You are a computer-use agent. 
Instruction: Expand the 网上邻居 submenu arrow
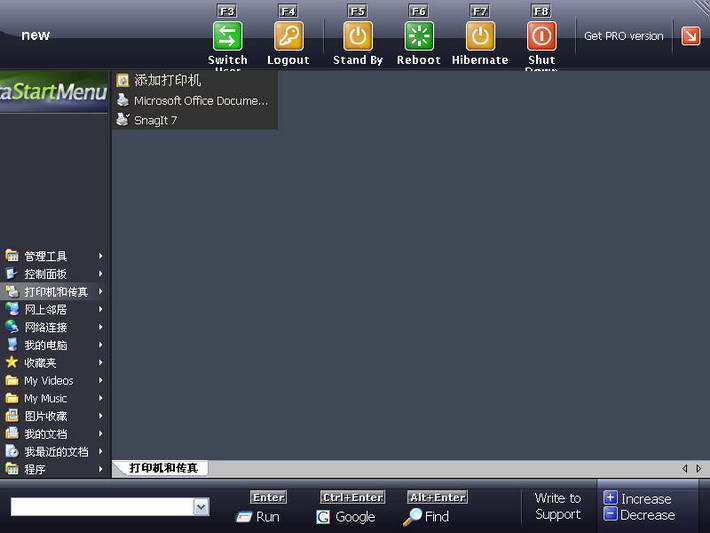tap(101, 309)
